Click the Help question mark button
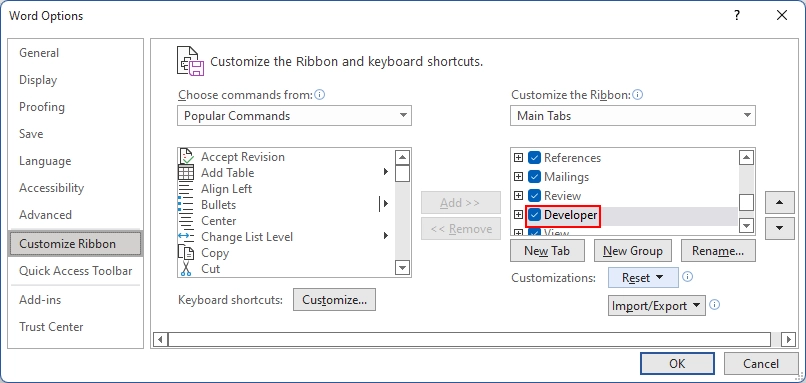Image resolution: width=806 pixels, height=383 pixels. 737,16
